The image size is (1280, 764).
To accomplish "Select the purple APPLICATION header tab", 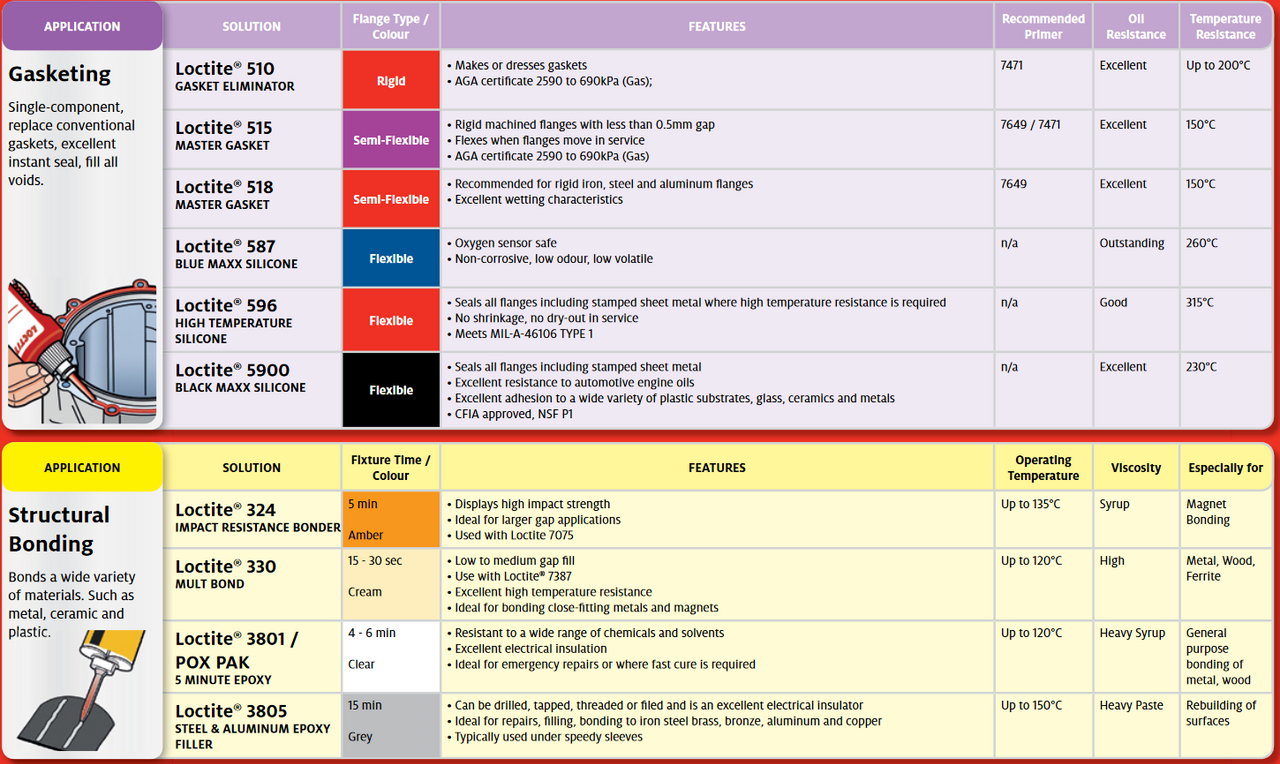I will [82, 27].
